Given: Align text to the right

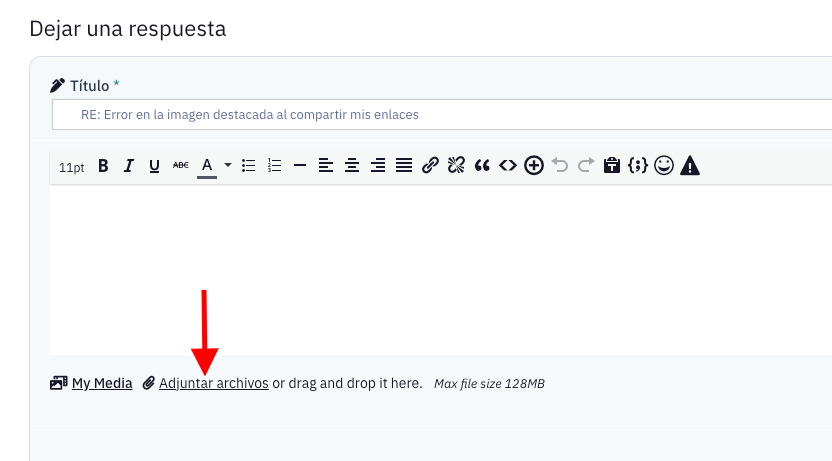Looking at the screenshot, I should [x=378, y=166].
